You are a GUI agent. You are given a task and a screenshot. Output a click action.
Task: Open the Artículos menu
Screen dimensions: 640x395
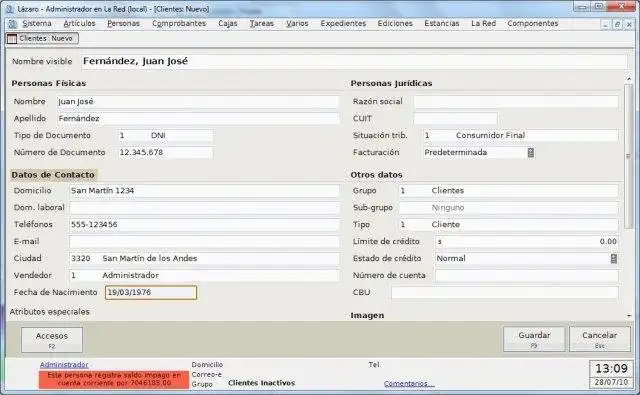[79, 24]
